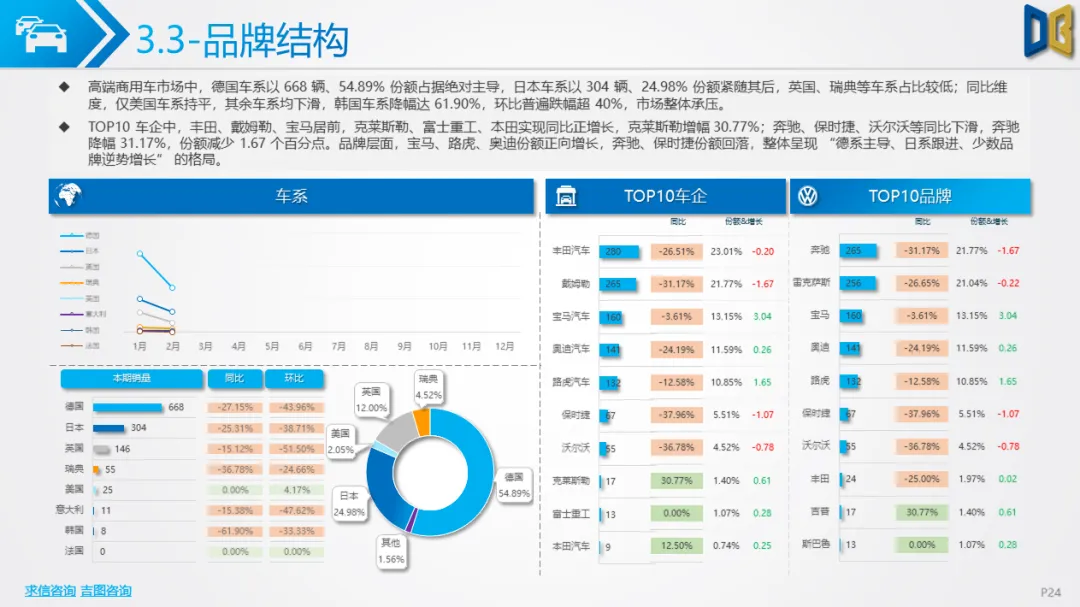This screenshot has width=1080, height=607.
Task: Open the TOP10车企 section header
Action: pyautogui.click(x=665, y=196)
